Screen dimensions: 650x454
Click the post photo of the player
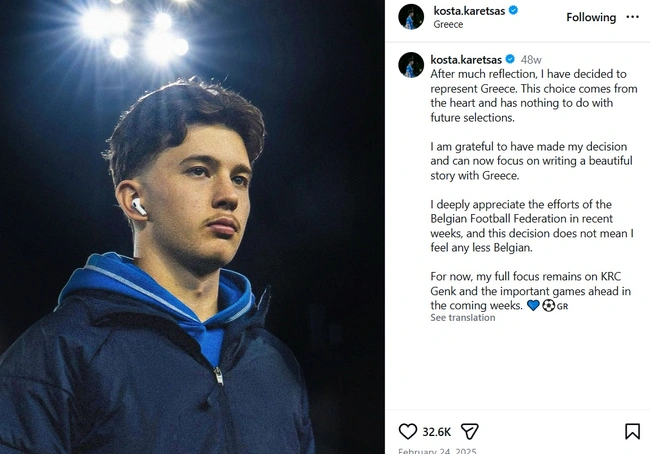coord(192,227)
